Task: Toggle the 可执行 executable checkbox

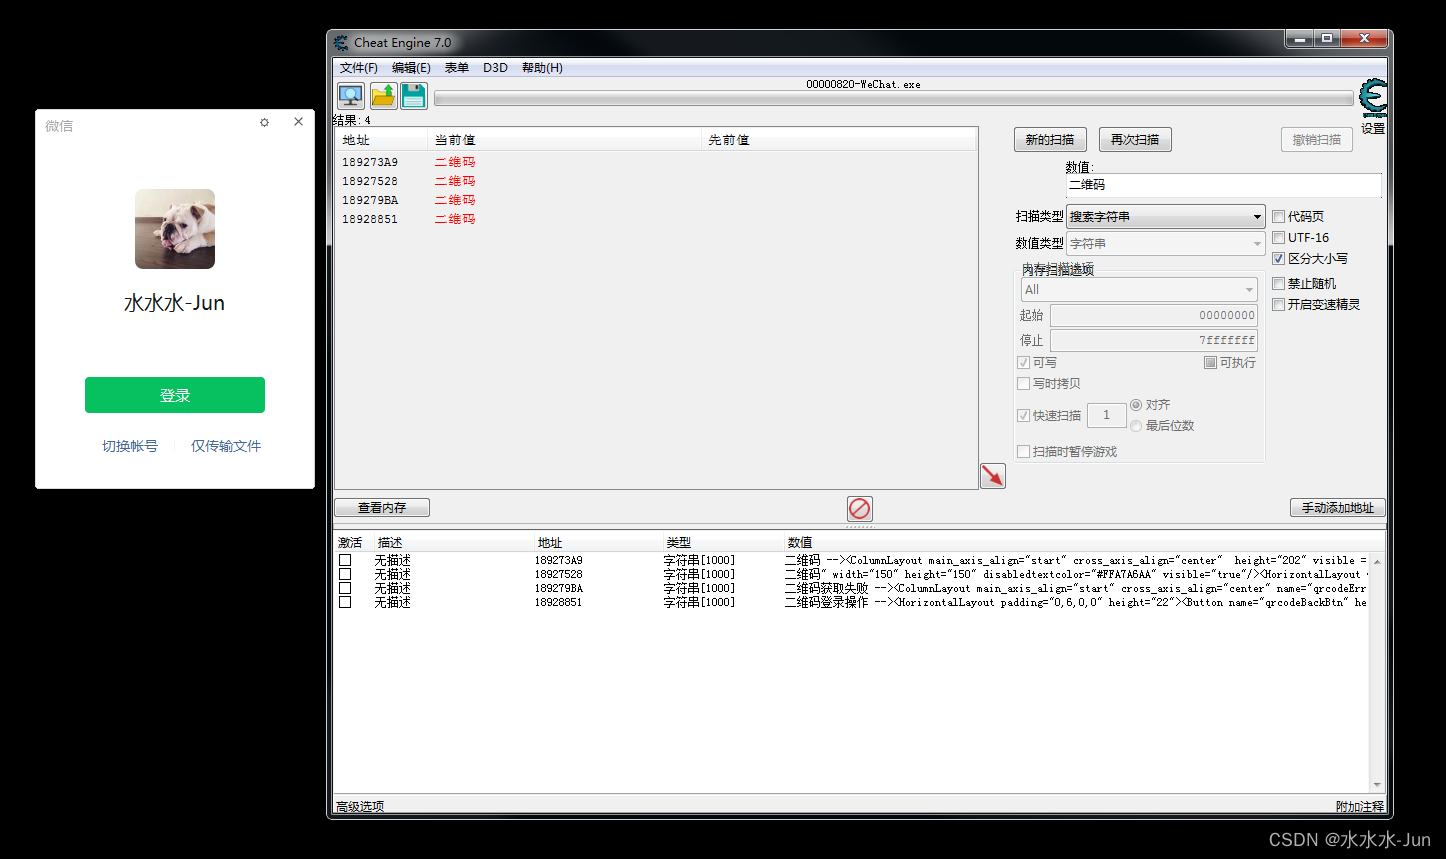Action: click(x=1210, y=362)
